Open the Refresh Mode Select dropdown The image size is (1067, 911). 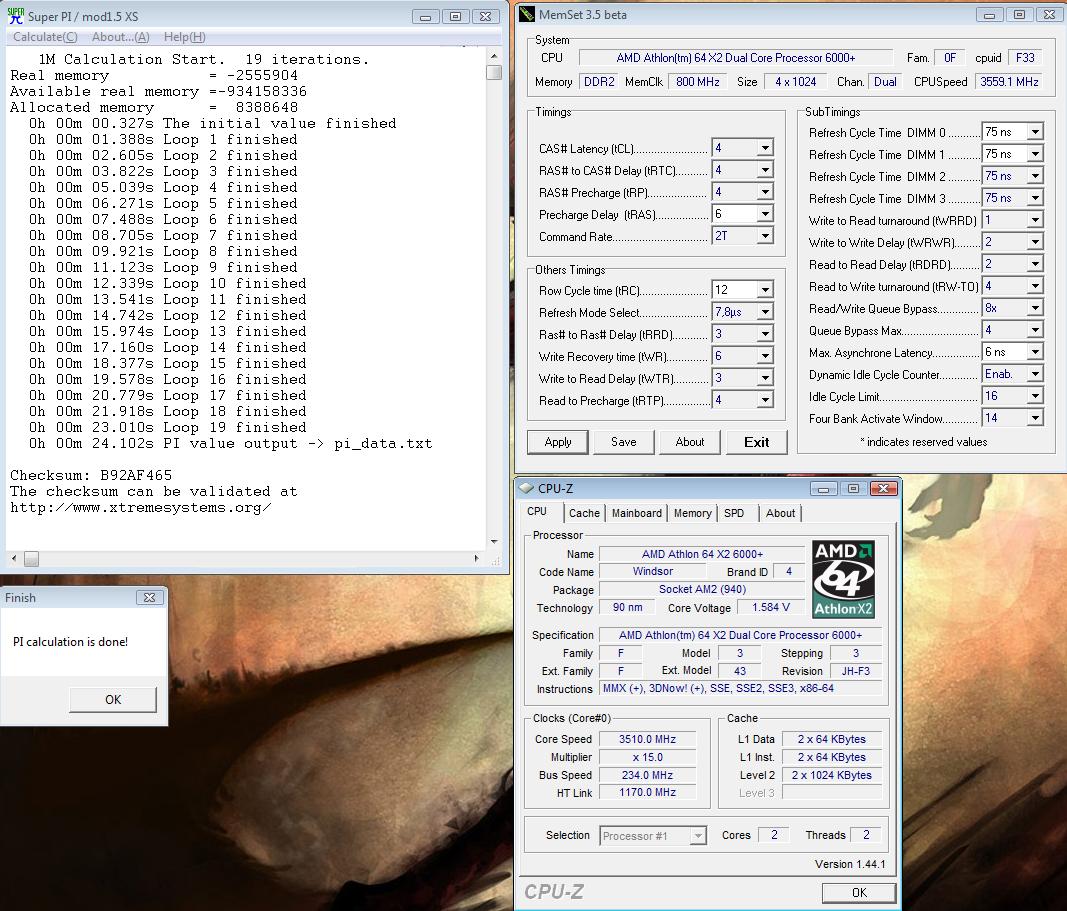pyautogui.click(x=765, y=312)
